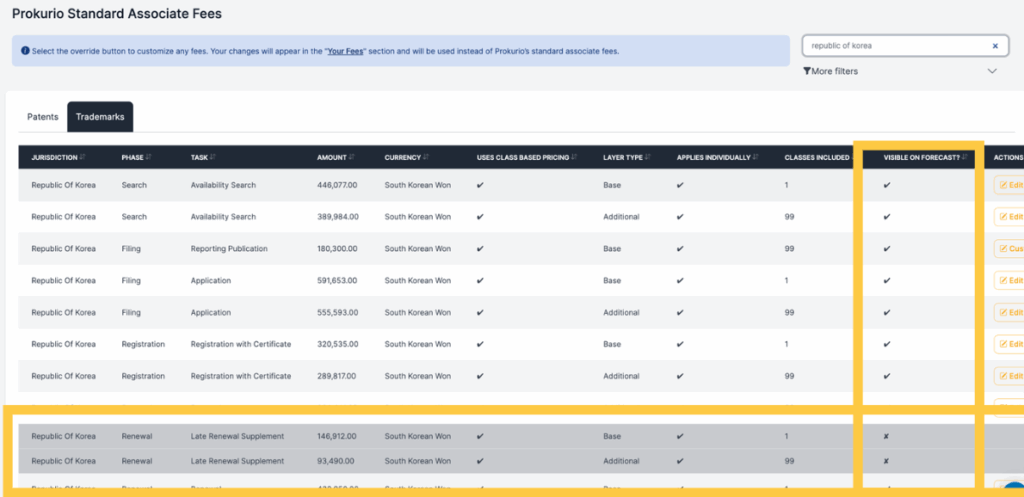
Task: Sort by Task column sort icon
Action: 214,157
